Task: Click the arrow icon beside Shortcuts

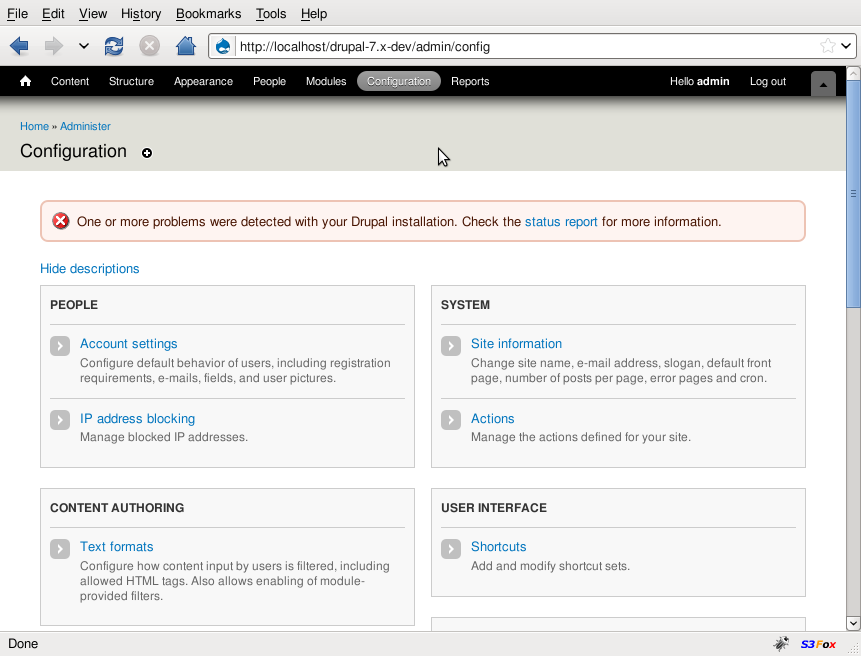Action: coord(451,548)
